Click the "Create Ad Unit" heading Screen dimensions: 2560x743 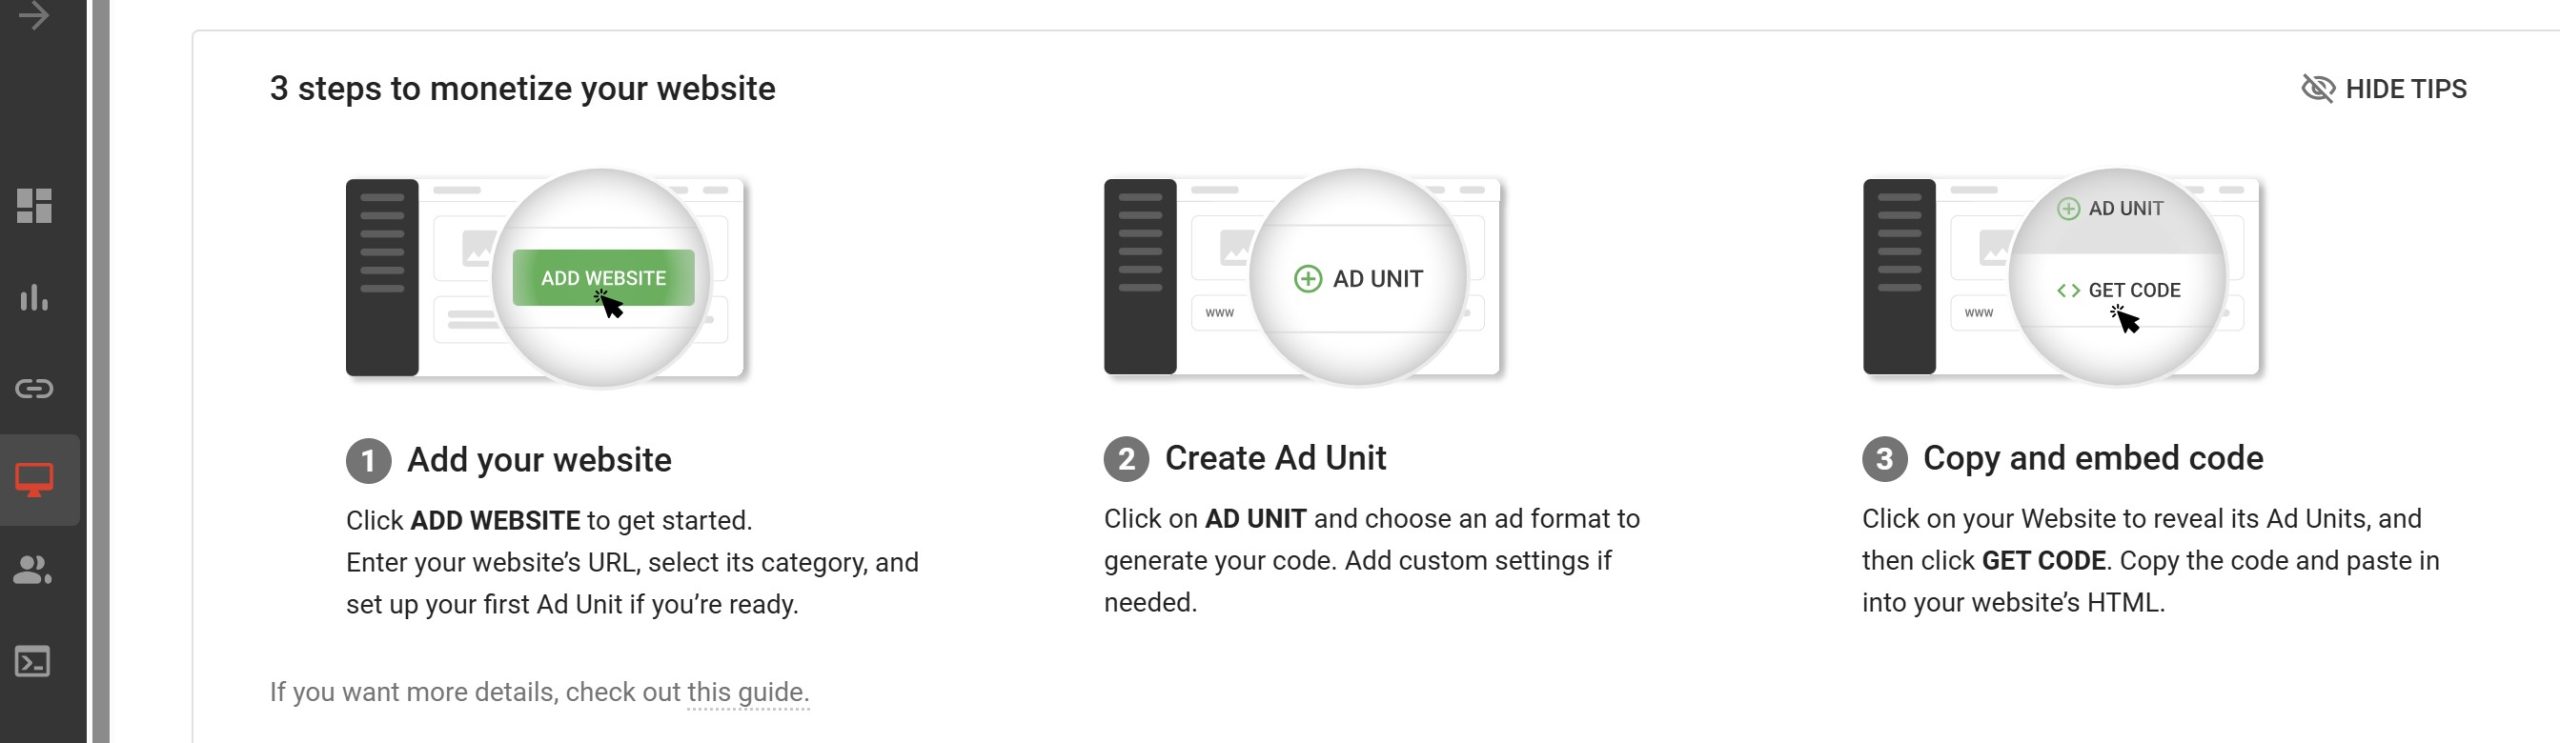tap(1275, 458)
